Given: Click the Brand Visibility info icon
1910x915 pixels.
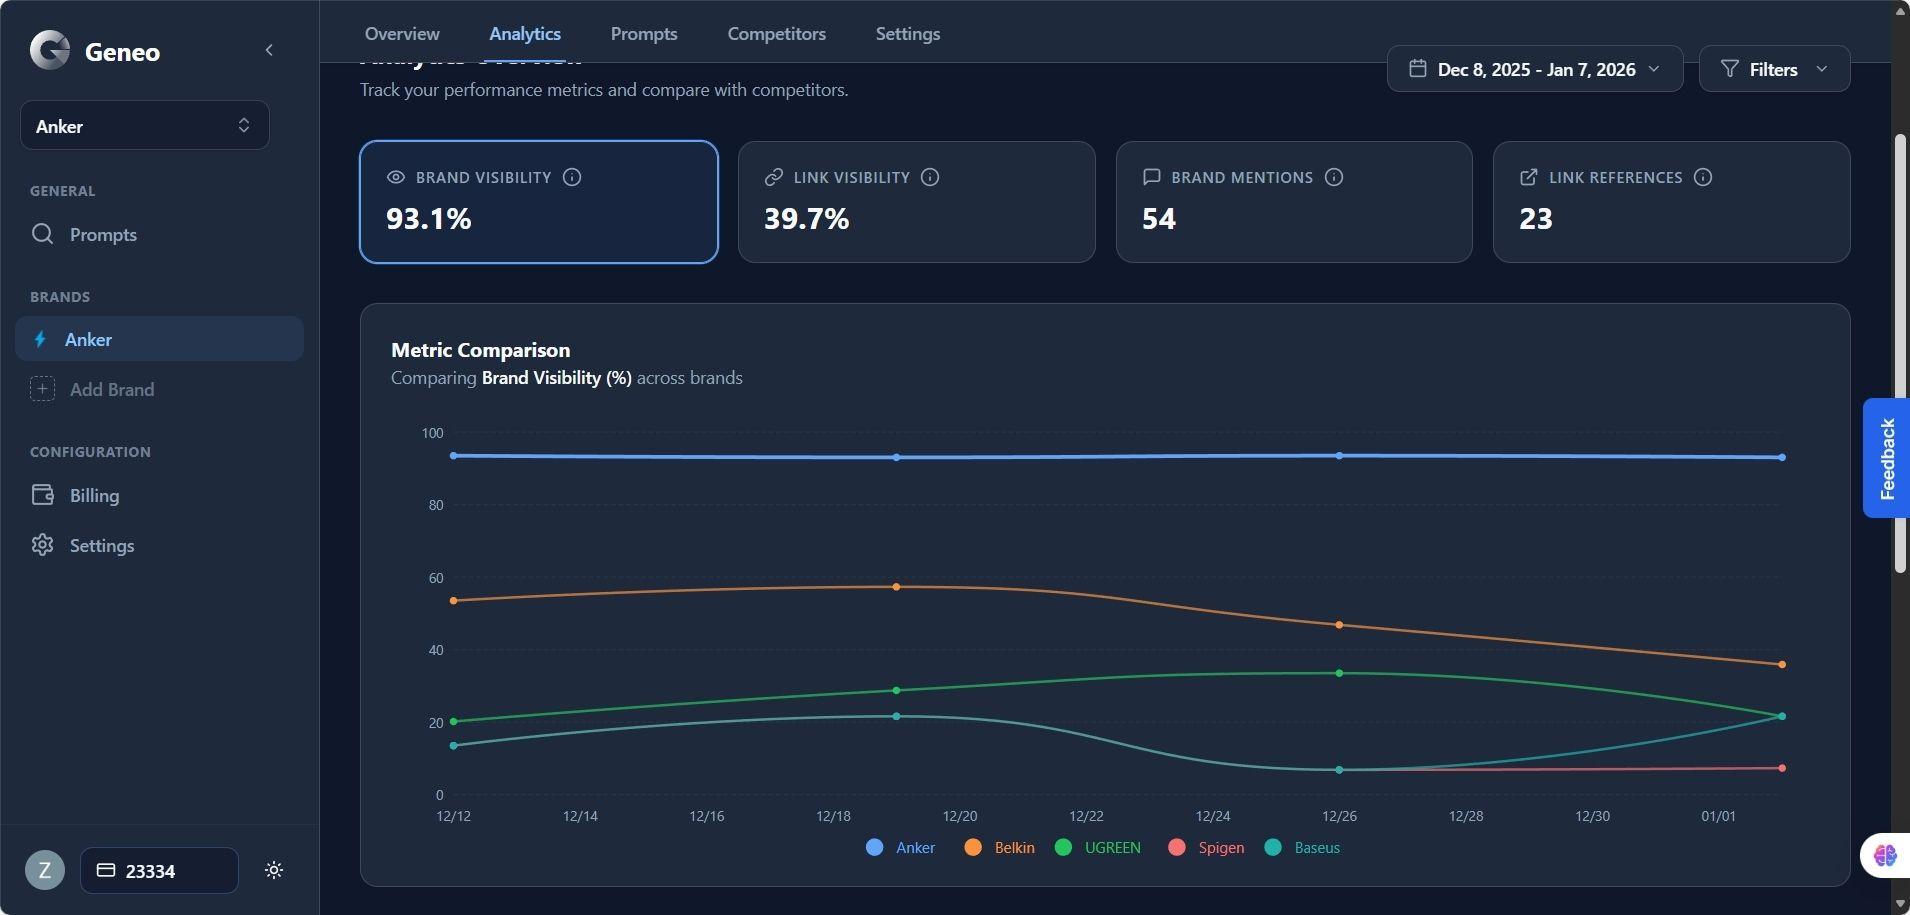Looking at the screenshot, I should click(572, 177).
